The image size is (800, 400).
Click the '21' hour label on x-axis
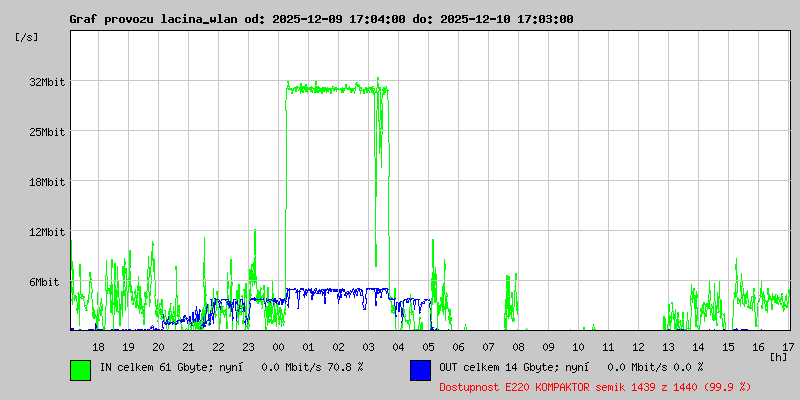188,347
